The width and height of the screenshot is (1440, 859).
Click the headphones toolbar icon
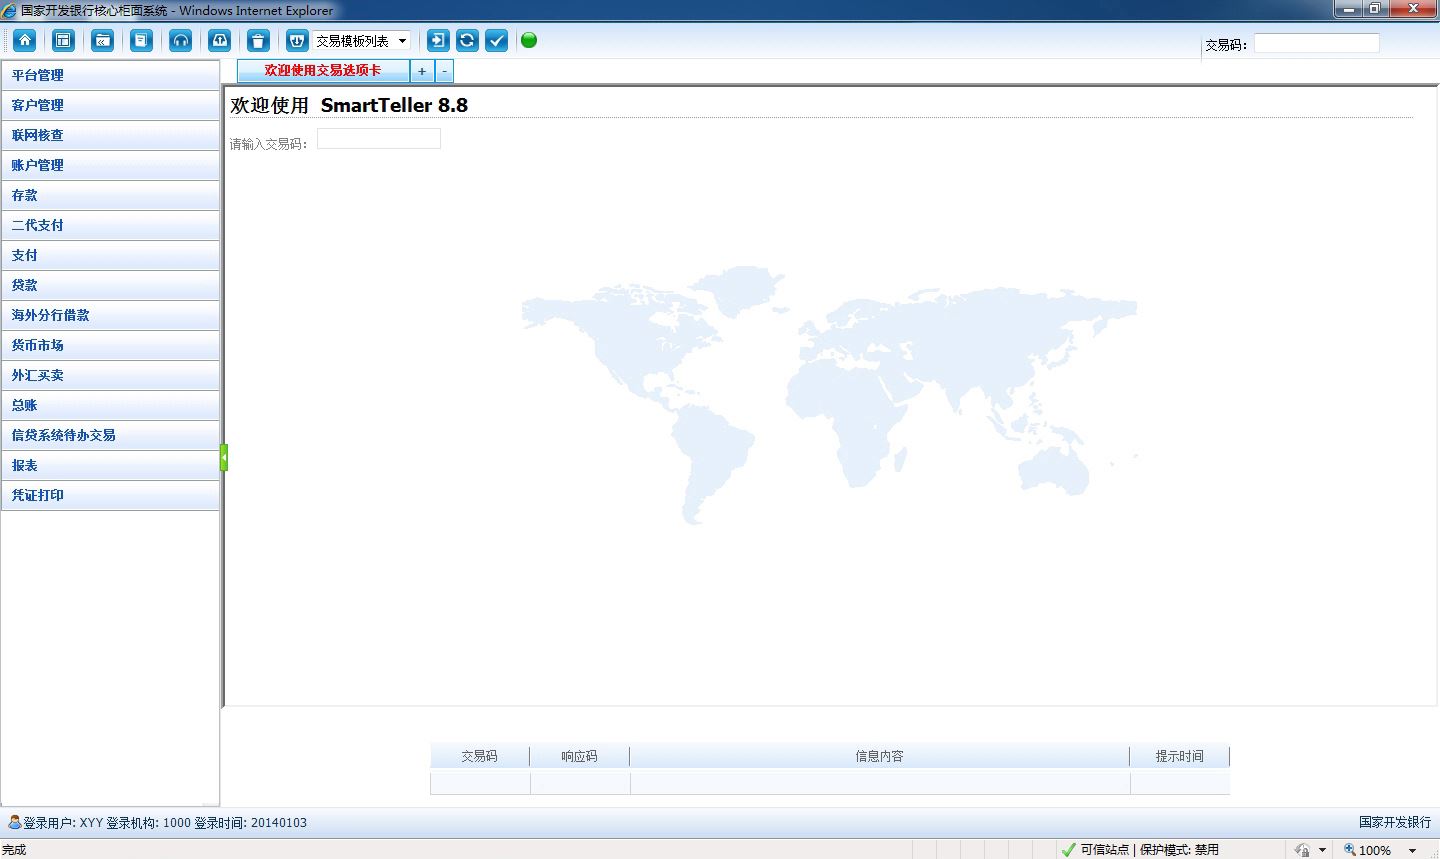click(x=180, y=40)
